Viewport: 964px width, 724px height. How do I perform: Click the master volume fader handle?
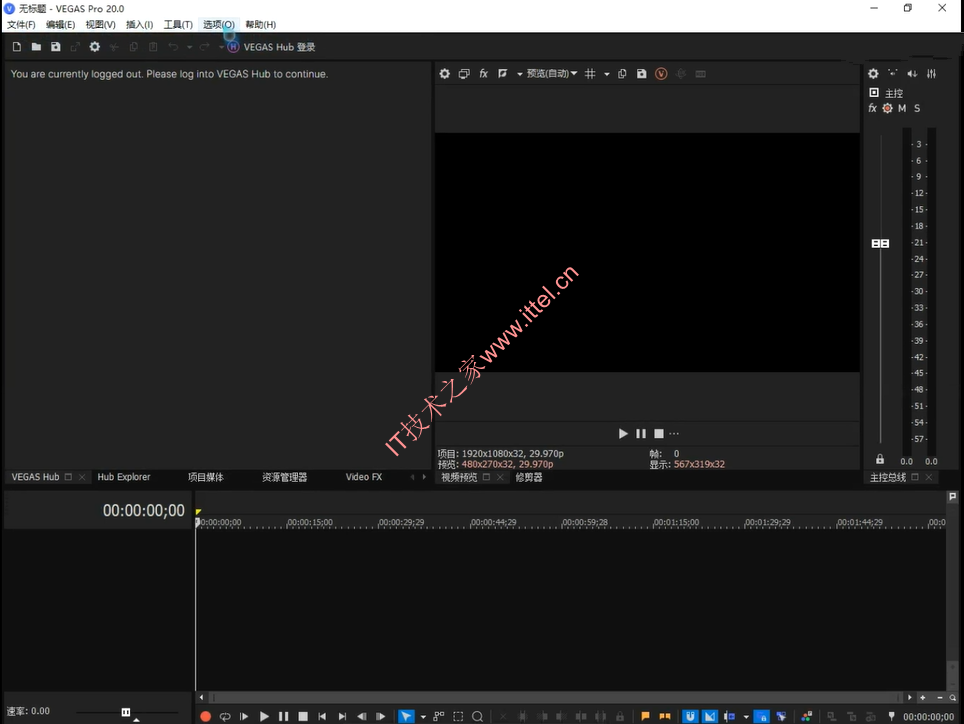880,243
